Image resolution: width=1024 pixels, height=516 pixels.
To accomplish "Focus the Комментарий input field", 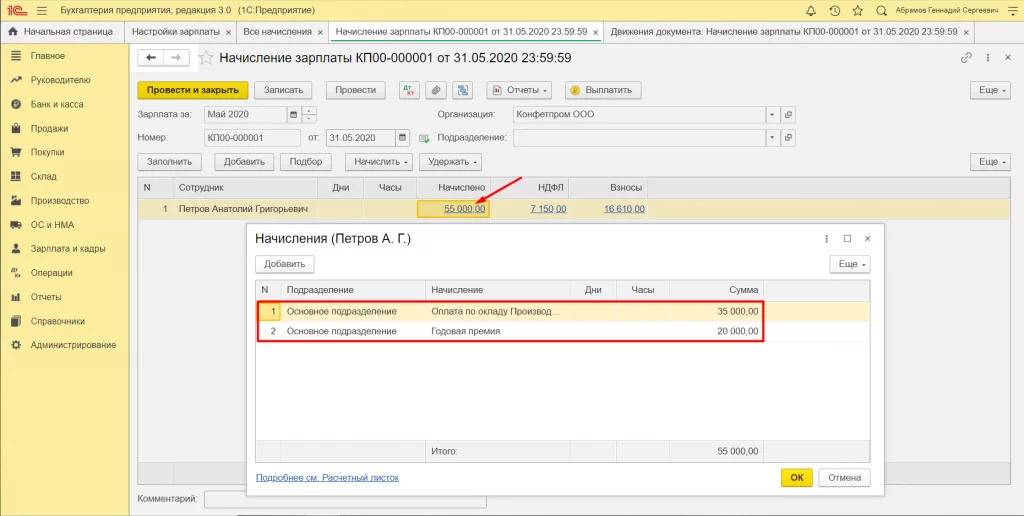I will (x=345, y=499).
